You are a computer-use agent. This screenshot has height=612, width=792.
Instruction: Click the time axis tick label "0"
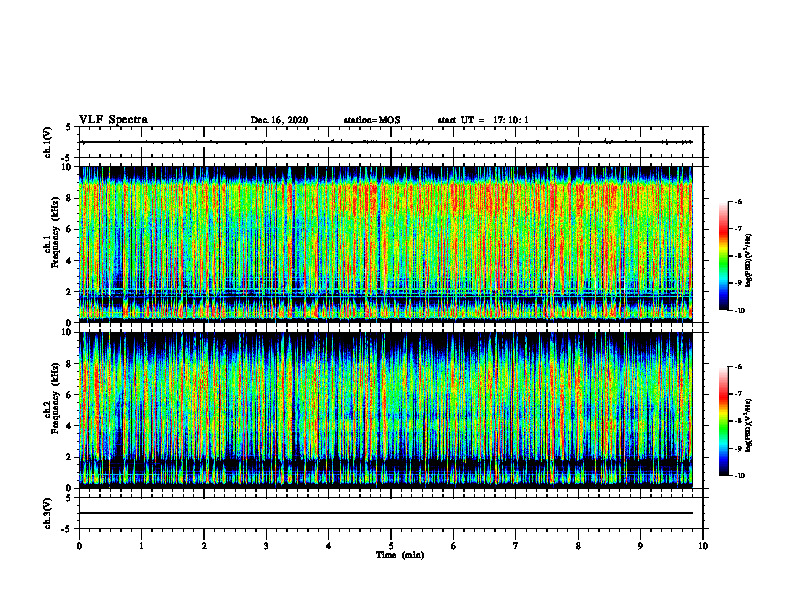click(x=79, y=546)
